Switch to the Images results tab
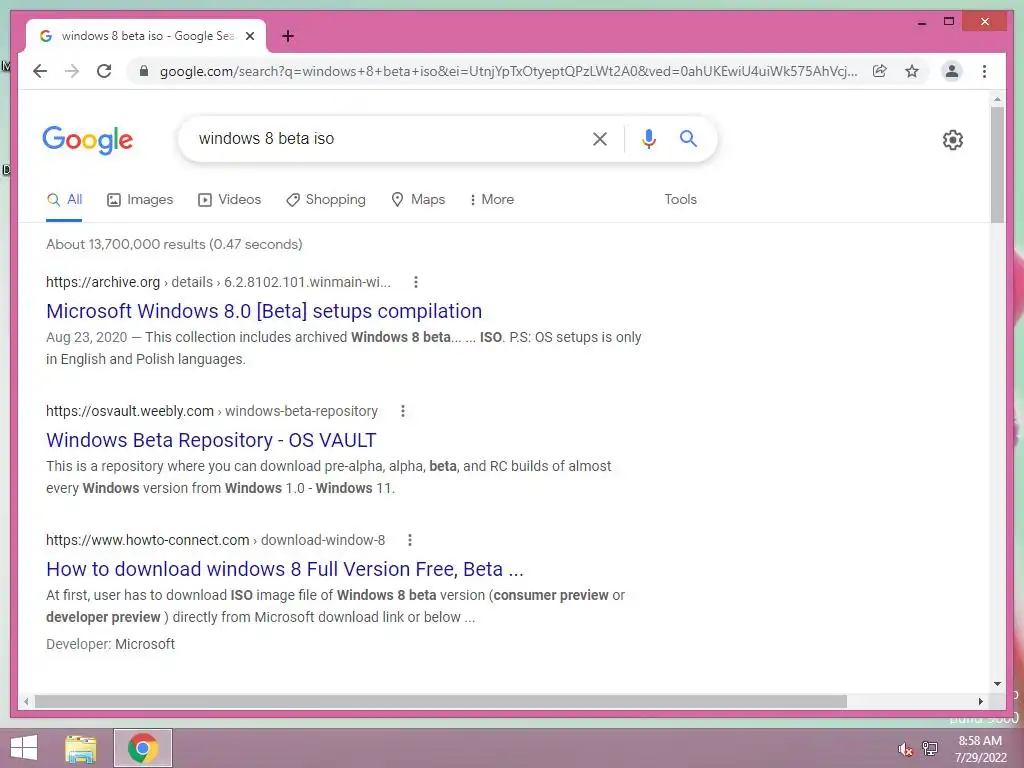The image size is (1024, 768). (x=140, y=199)
